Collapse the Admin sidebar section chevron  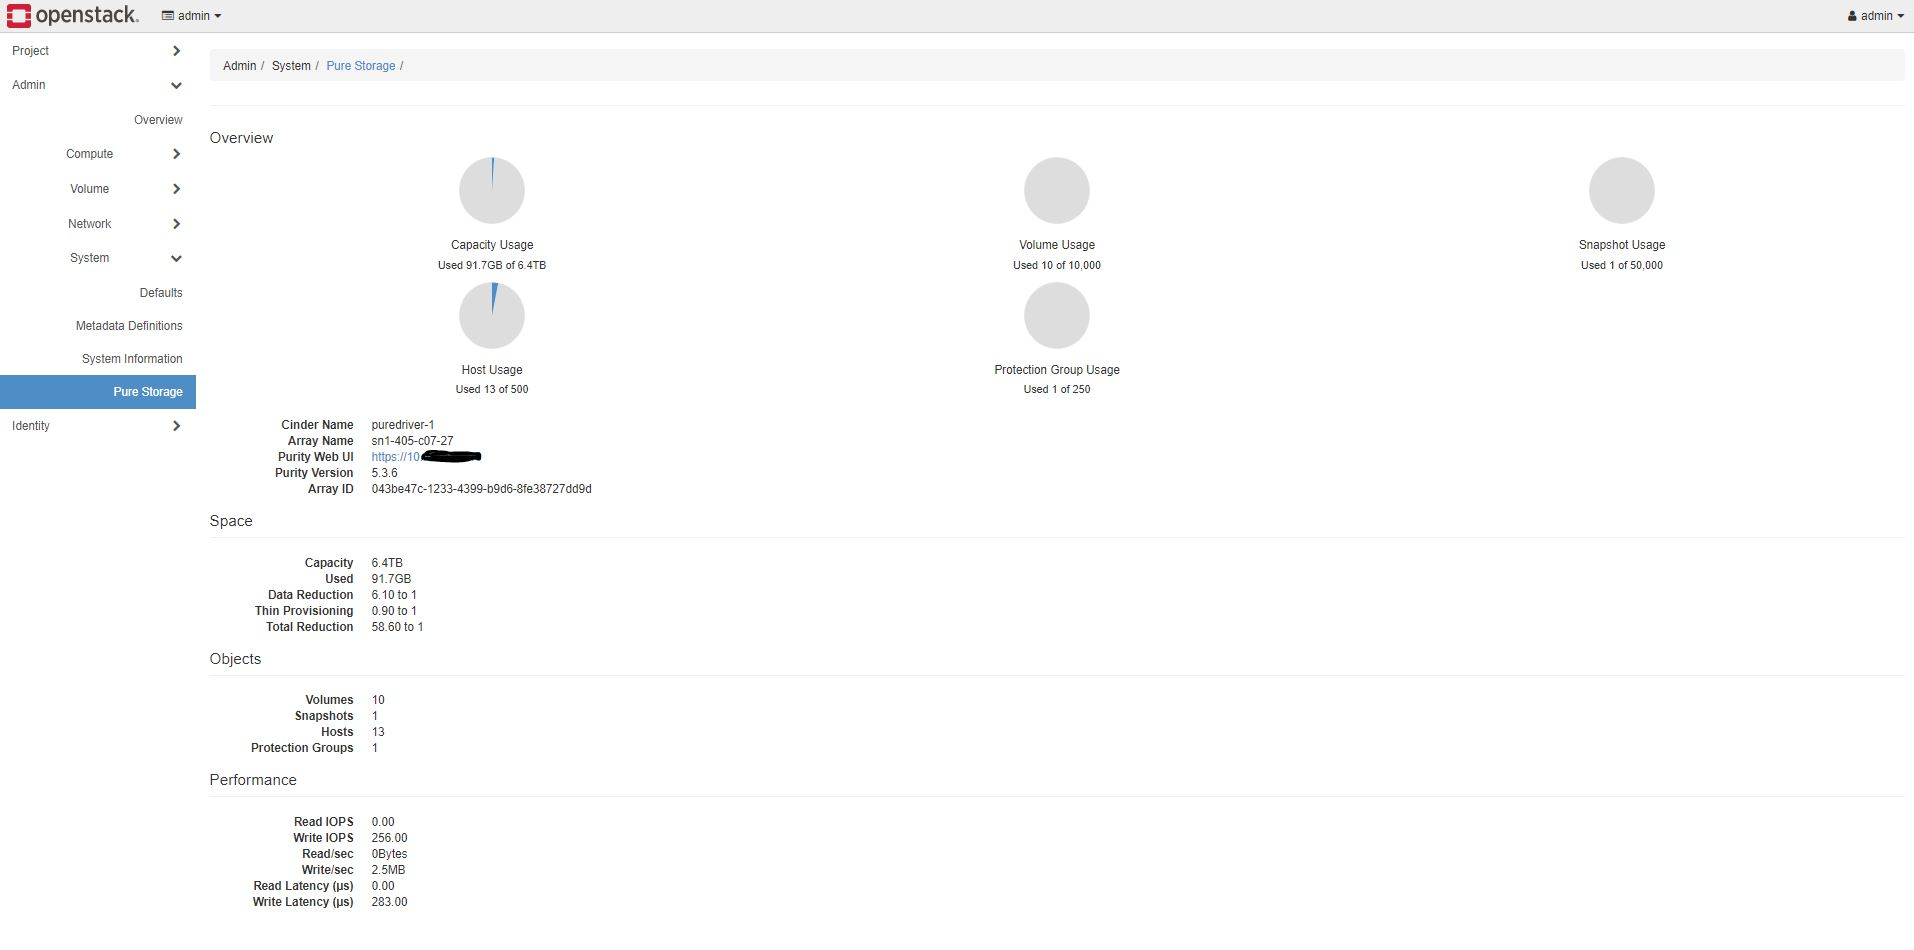(176, 86)
